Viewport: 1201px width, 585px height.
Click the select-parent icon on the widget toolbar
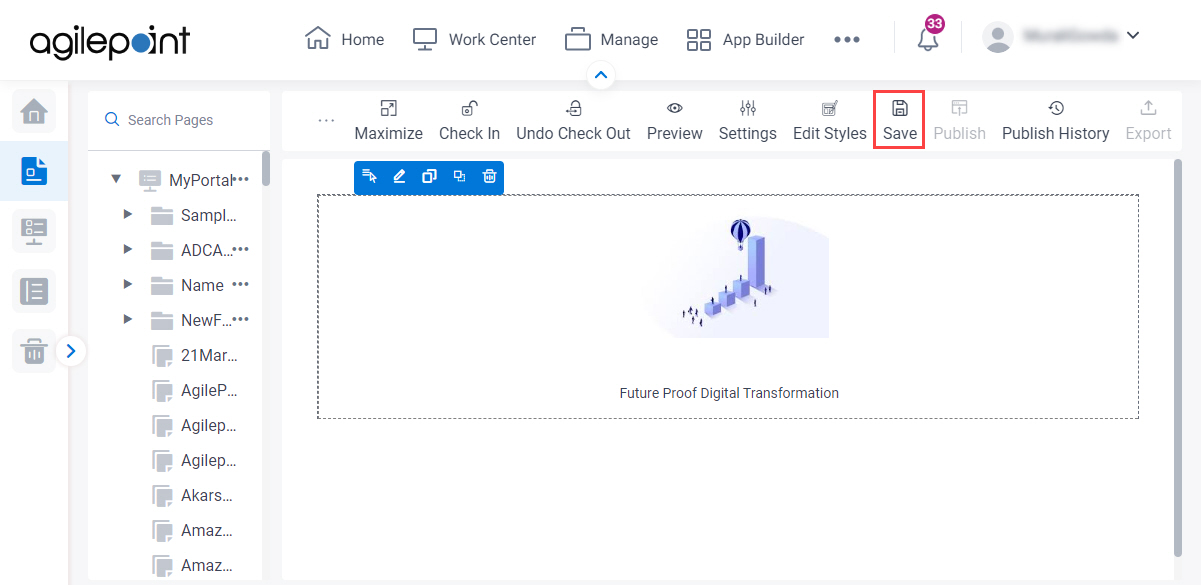(x=370, y=176)
